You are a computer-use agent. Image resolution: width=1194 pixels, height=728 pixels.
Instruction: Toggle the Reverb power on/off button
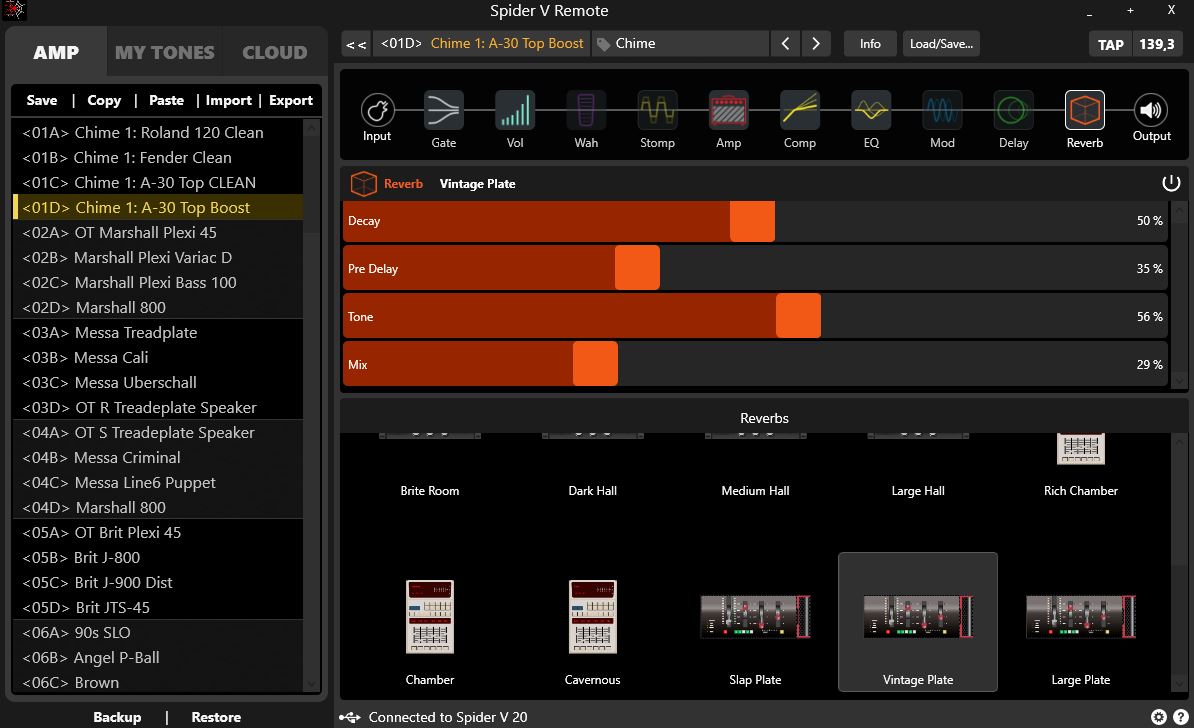click(1170, 183)
